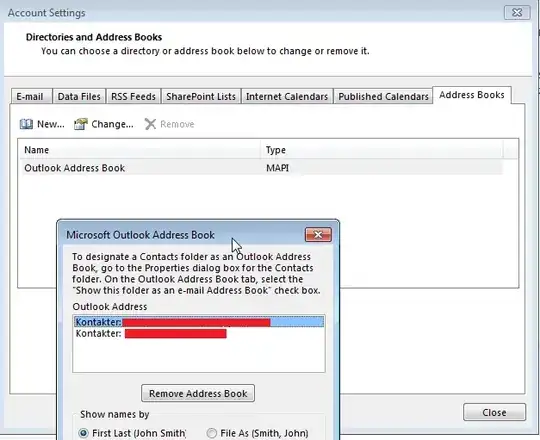Image resolution: width=540 pixels, height=440 pixels.
Task: Open the RSS Feeds tab
Action: point(133,96)
